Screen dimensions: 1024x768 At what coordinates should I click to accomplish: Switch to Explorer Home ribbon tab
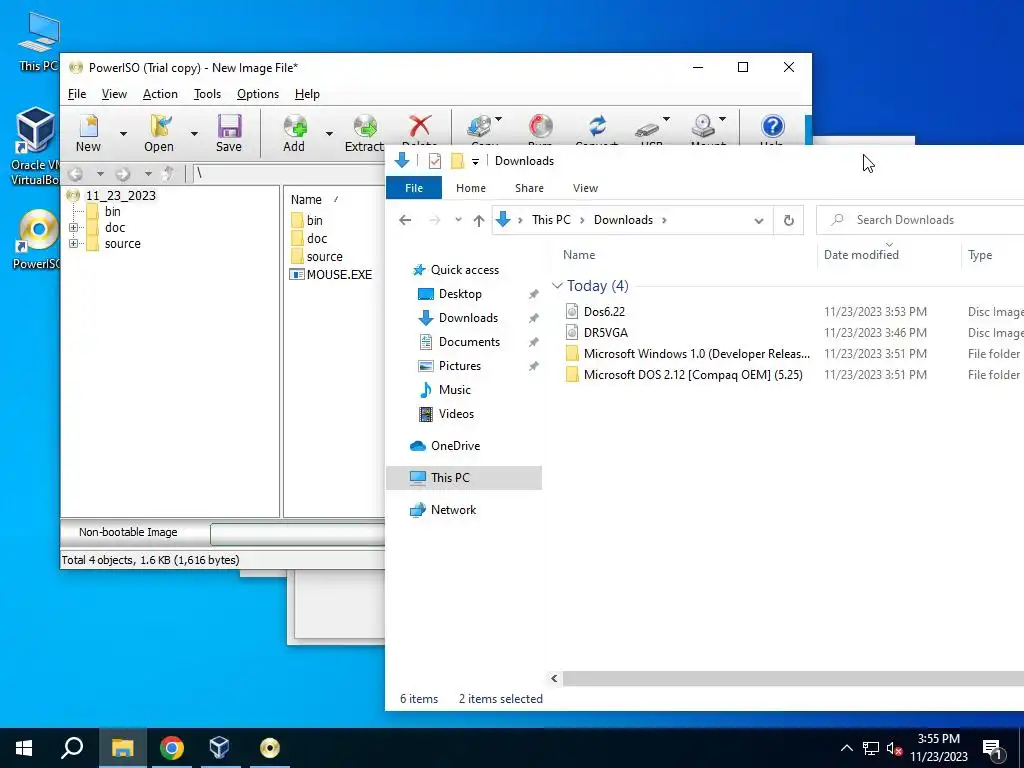471,188
